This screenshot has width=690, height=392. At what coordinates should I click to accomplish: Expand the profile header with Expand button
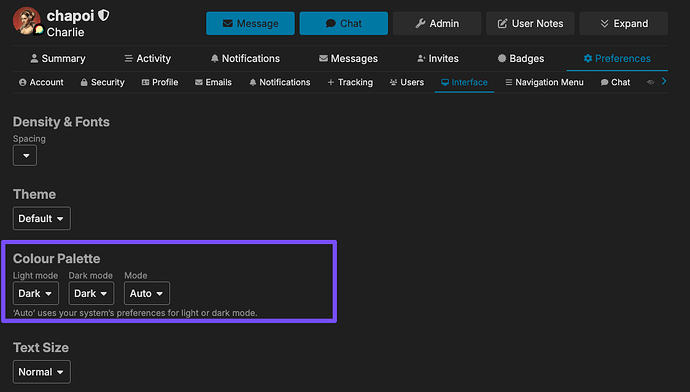coord(624,23)
